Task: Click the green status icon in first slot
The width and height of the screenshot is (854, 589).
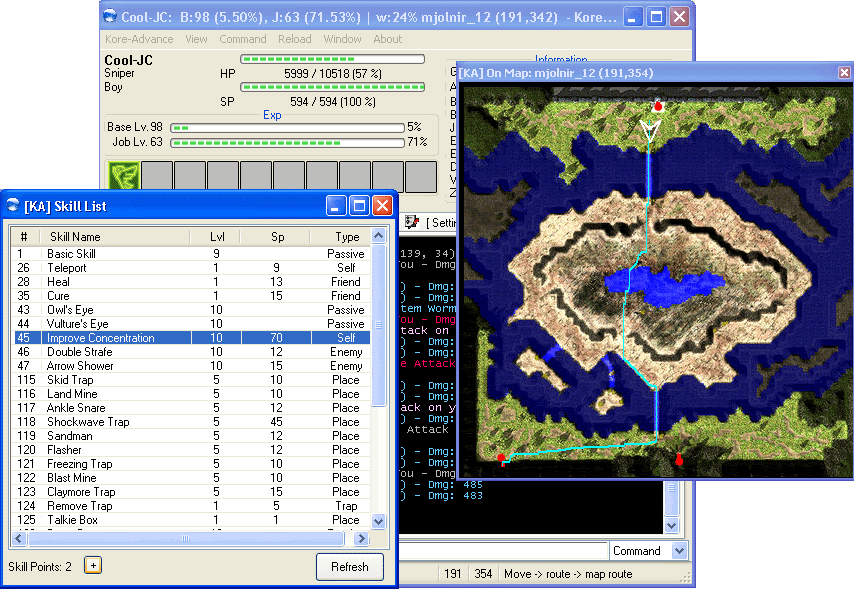Action: [x=124, y=175]
